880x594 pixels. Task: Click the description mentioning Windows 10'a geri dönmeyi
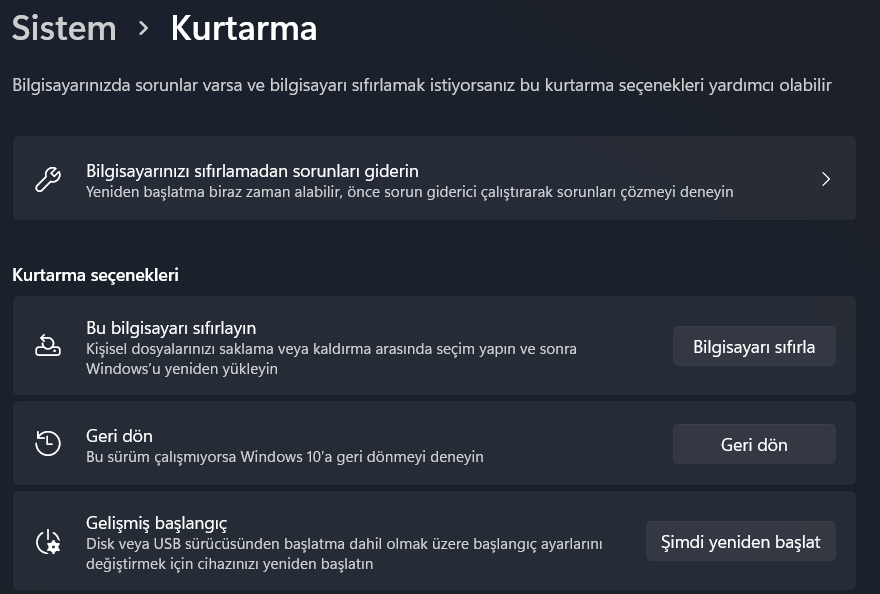285,457
